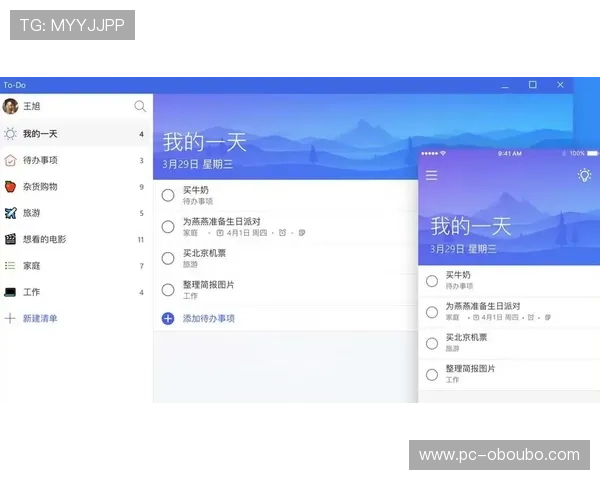Open the hamburger menu in phone view
This screenshot has width=600, height=480.
432,175
